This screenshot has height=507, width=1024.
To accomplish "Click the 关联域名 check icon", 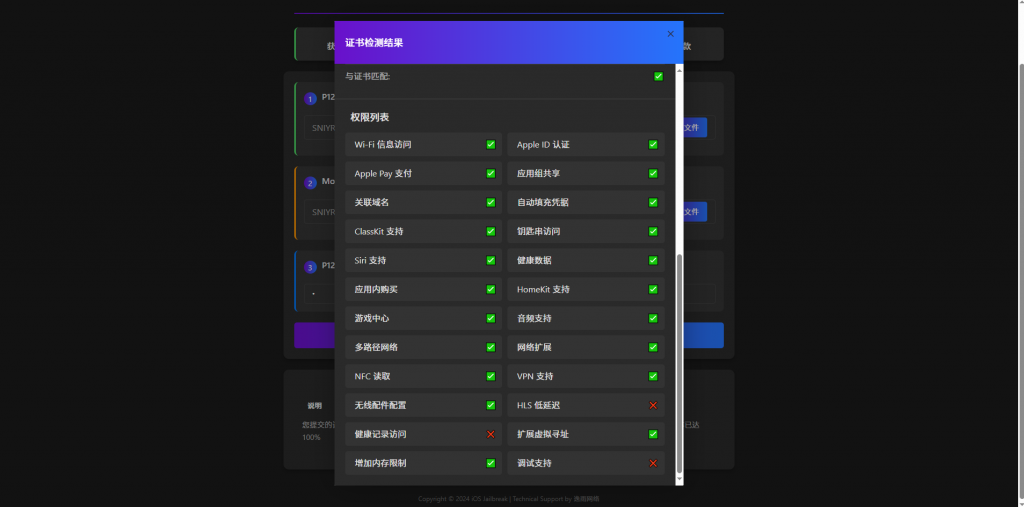I will [x=490, y=203].
